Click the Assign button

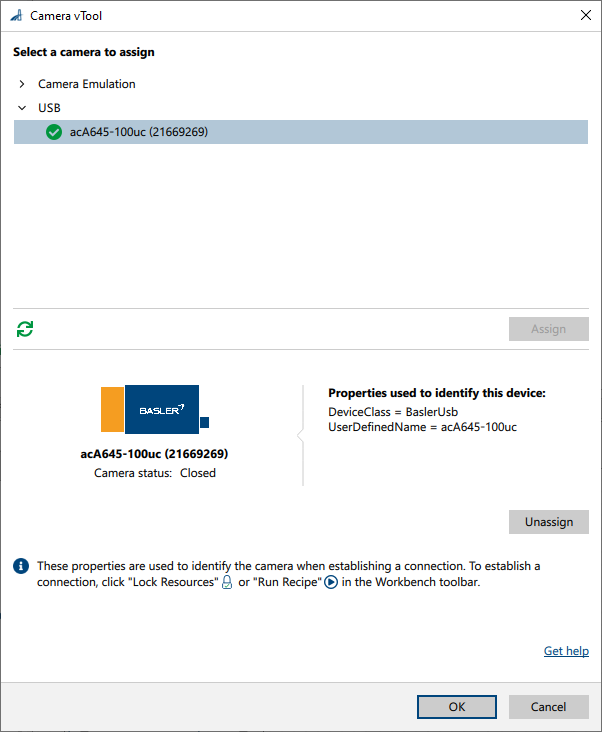[548, 329]
